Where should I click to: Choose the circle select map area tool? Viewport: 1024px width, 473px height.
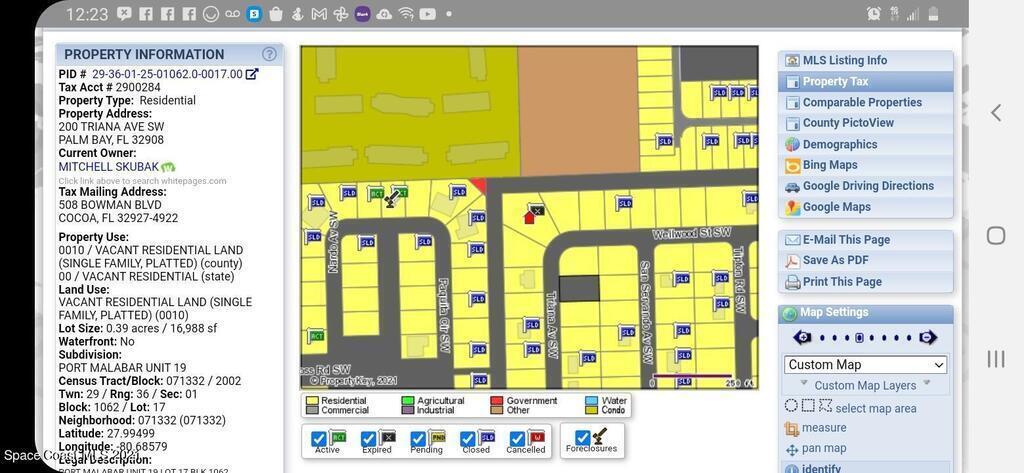pos(791,406)
